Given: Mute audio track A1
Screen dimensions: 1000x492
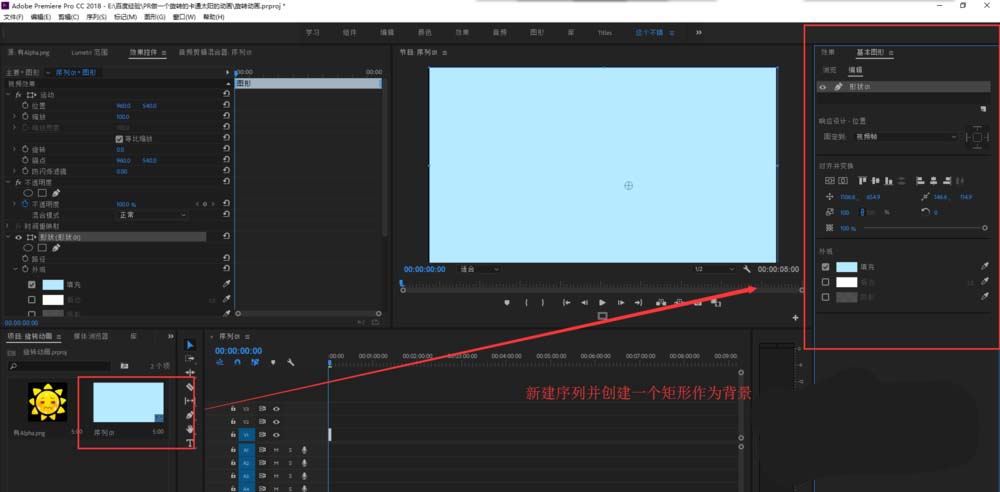Looking at the screenshot, I should [276, 451].
